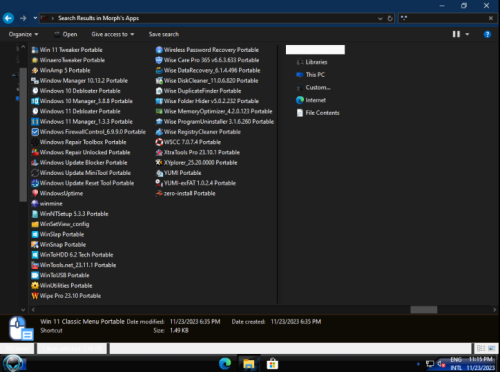Click the WSCC 7.0.7.4 Portable icon
500x372 pixels.
tap(159, 142)
